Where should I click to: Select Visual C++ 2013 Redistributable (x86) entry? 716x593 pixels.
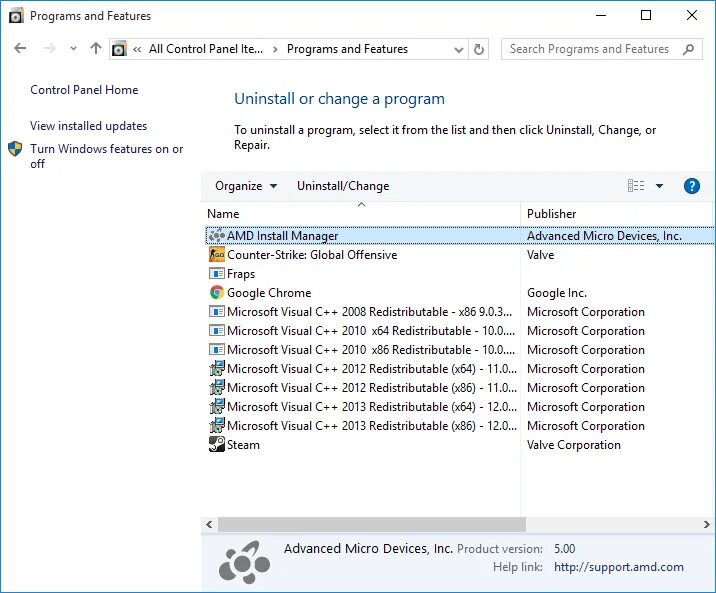pos(372,425)
